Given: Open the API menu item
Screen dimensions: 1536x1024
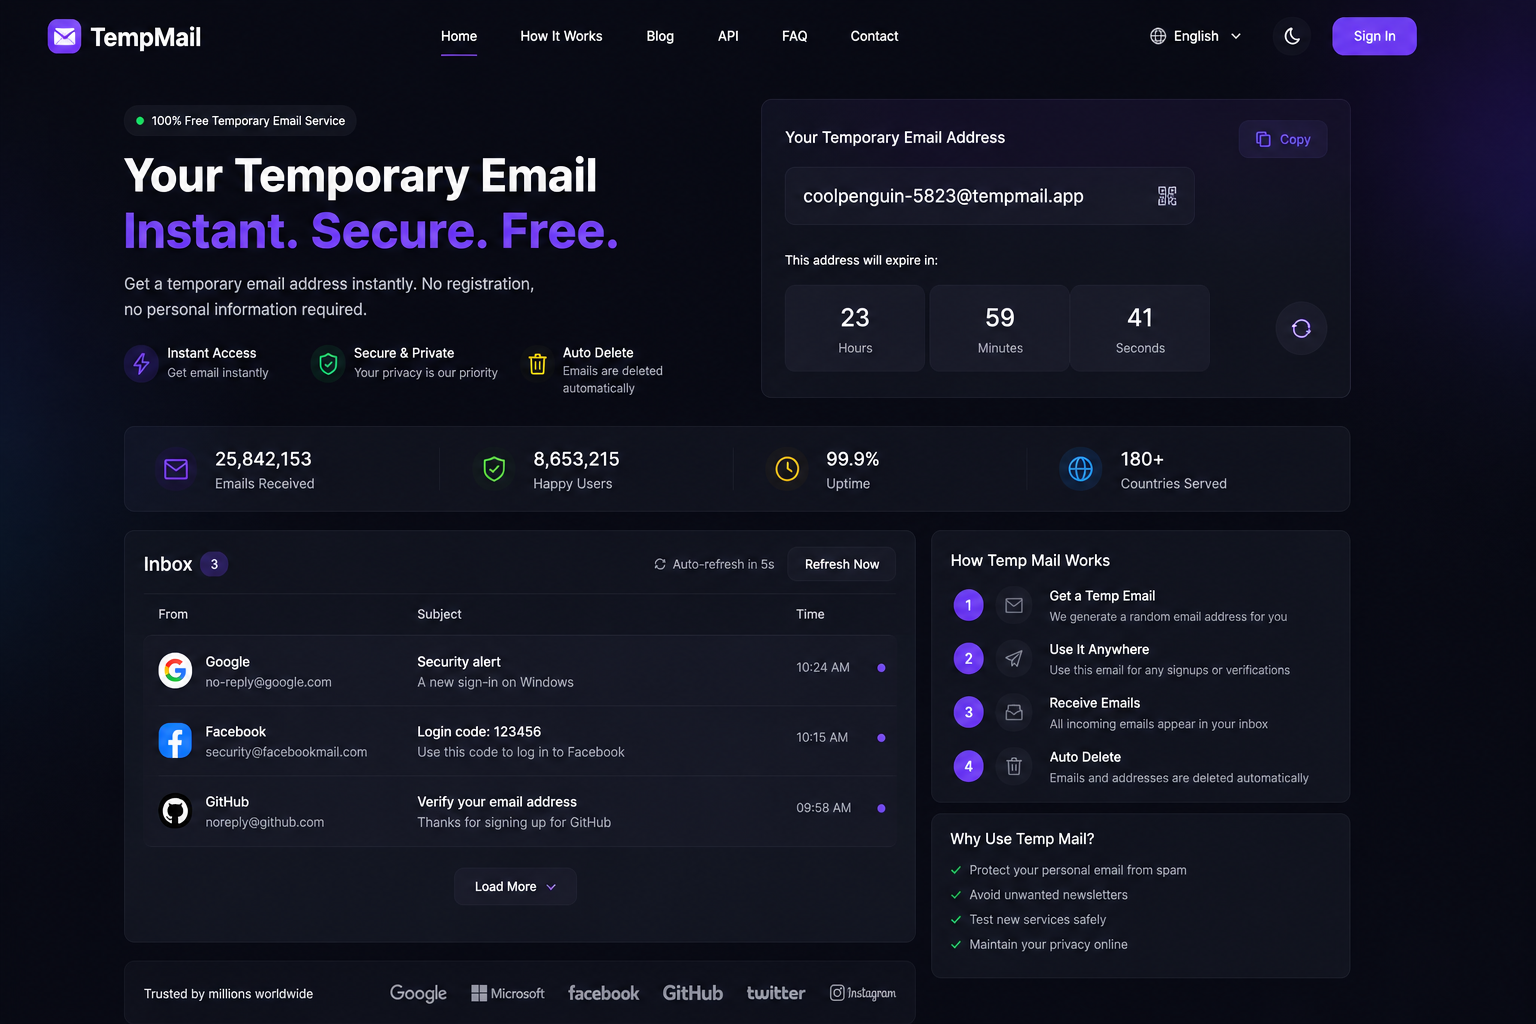Looking at the screenshot, I should pos(728,36).
